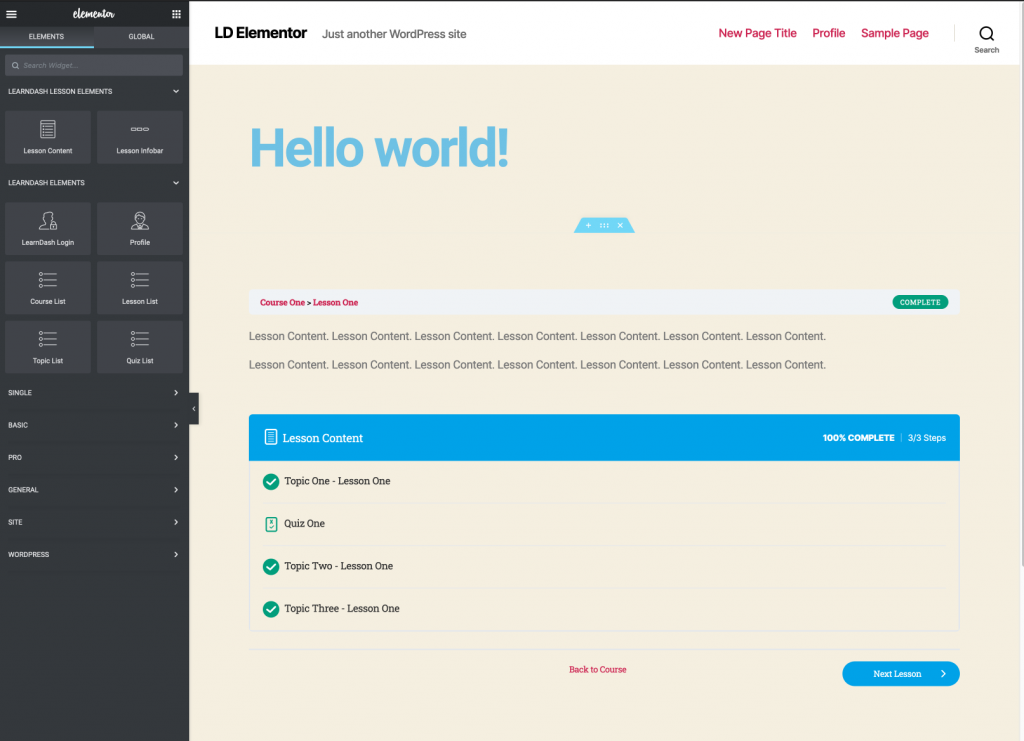Collapse the Elementor side panel
The height and width of the screenshot is (741, 1024).
pos(193,409)
